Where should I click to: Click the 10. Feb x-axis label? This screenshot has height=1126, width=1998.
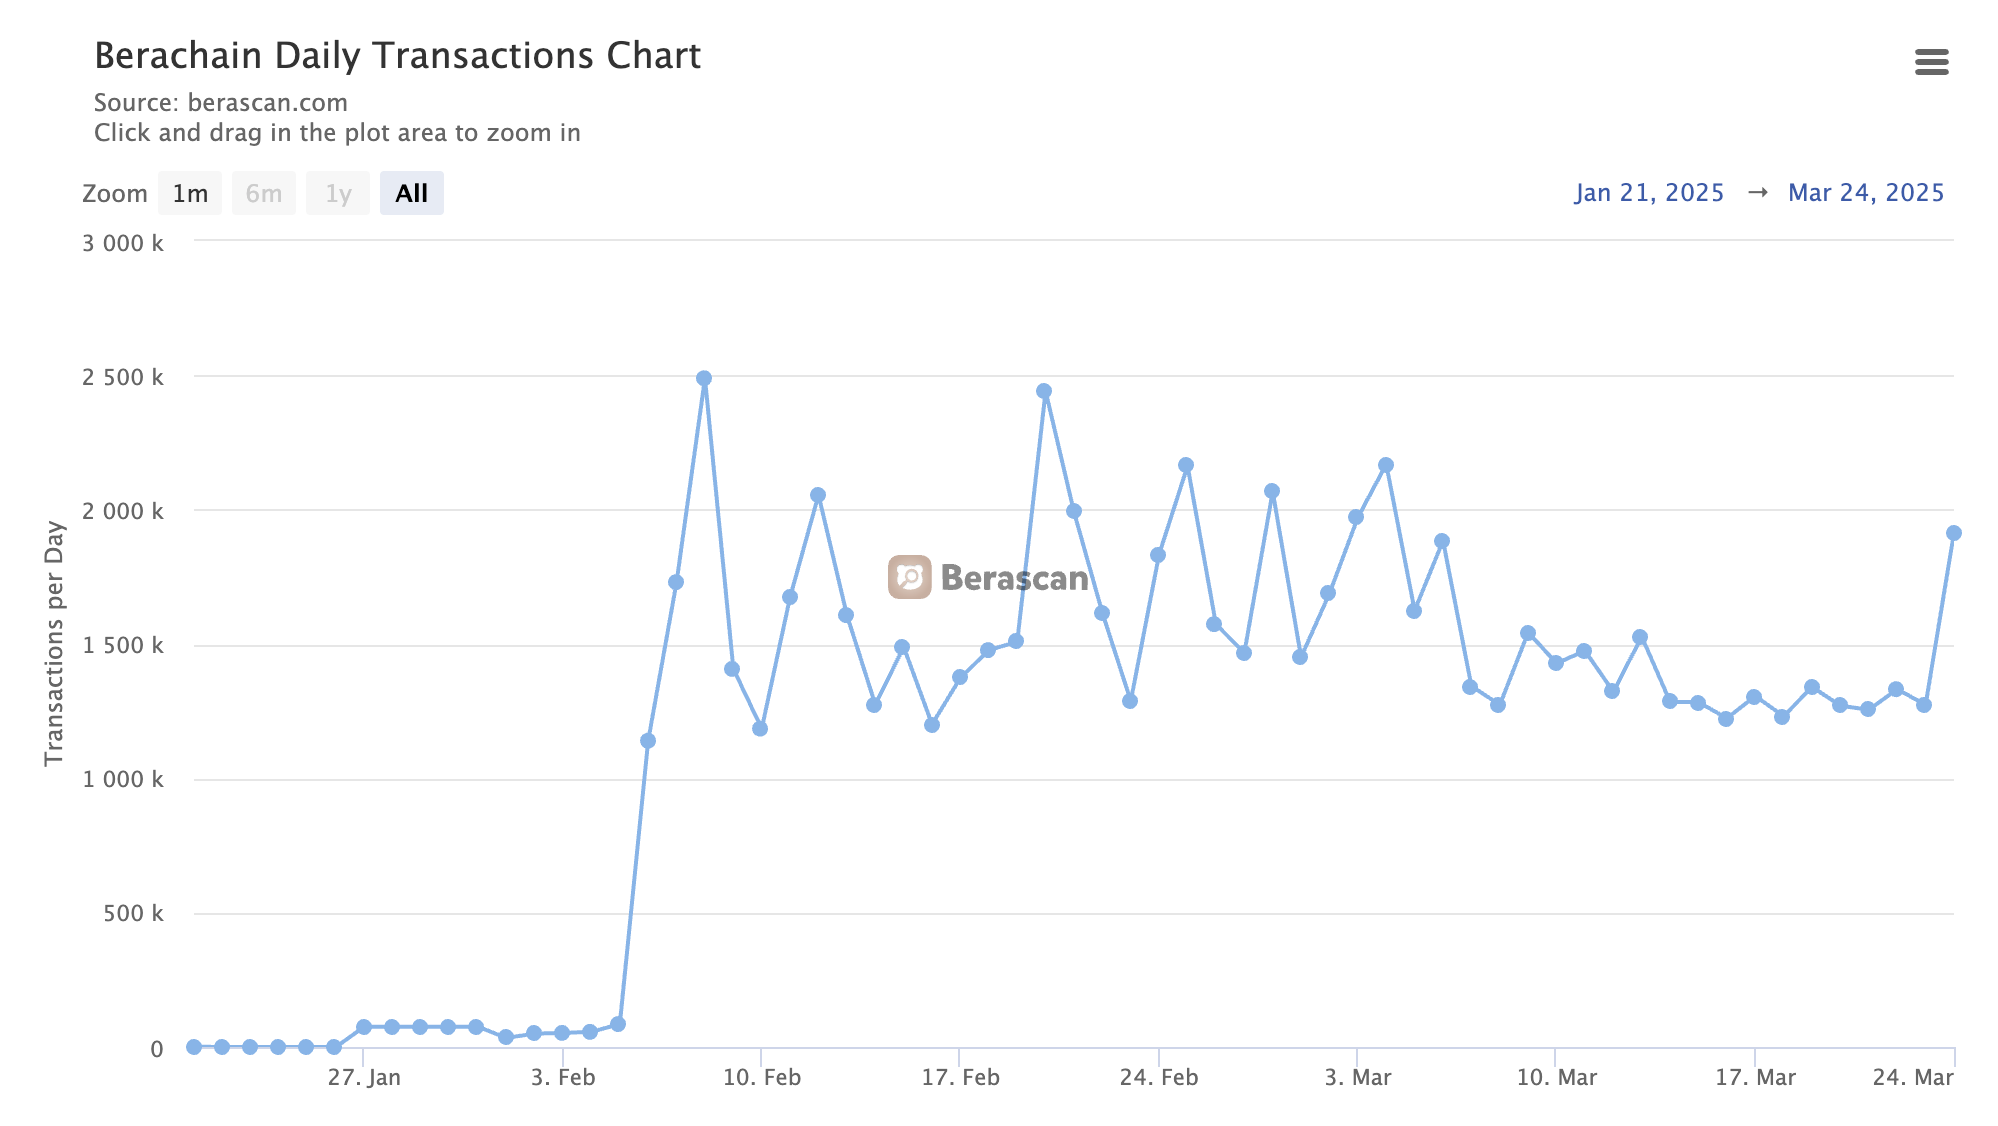762,1078
